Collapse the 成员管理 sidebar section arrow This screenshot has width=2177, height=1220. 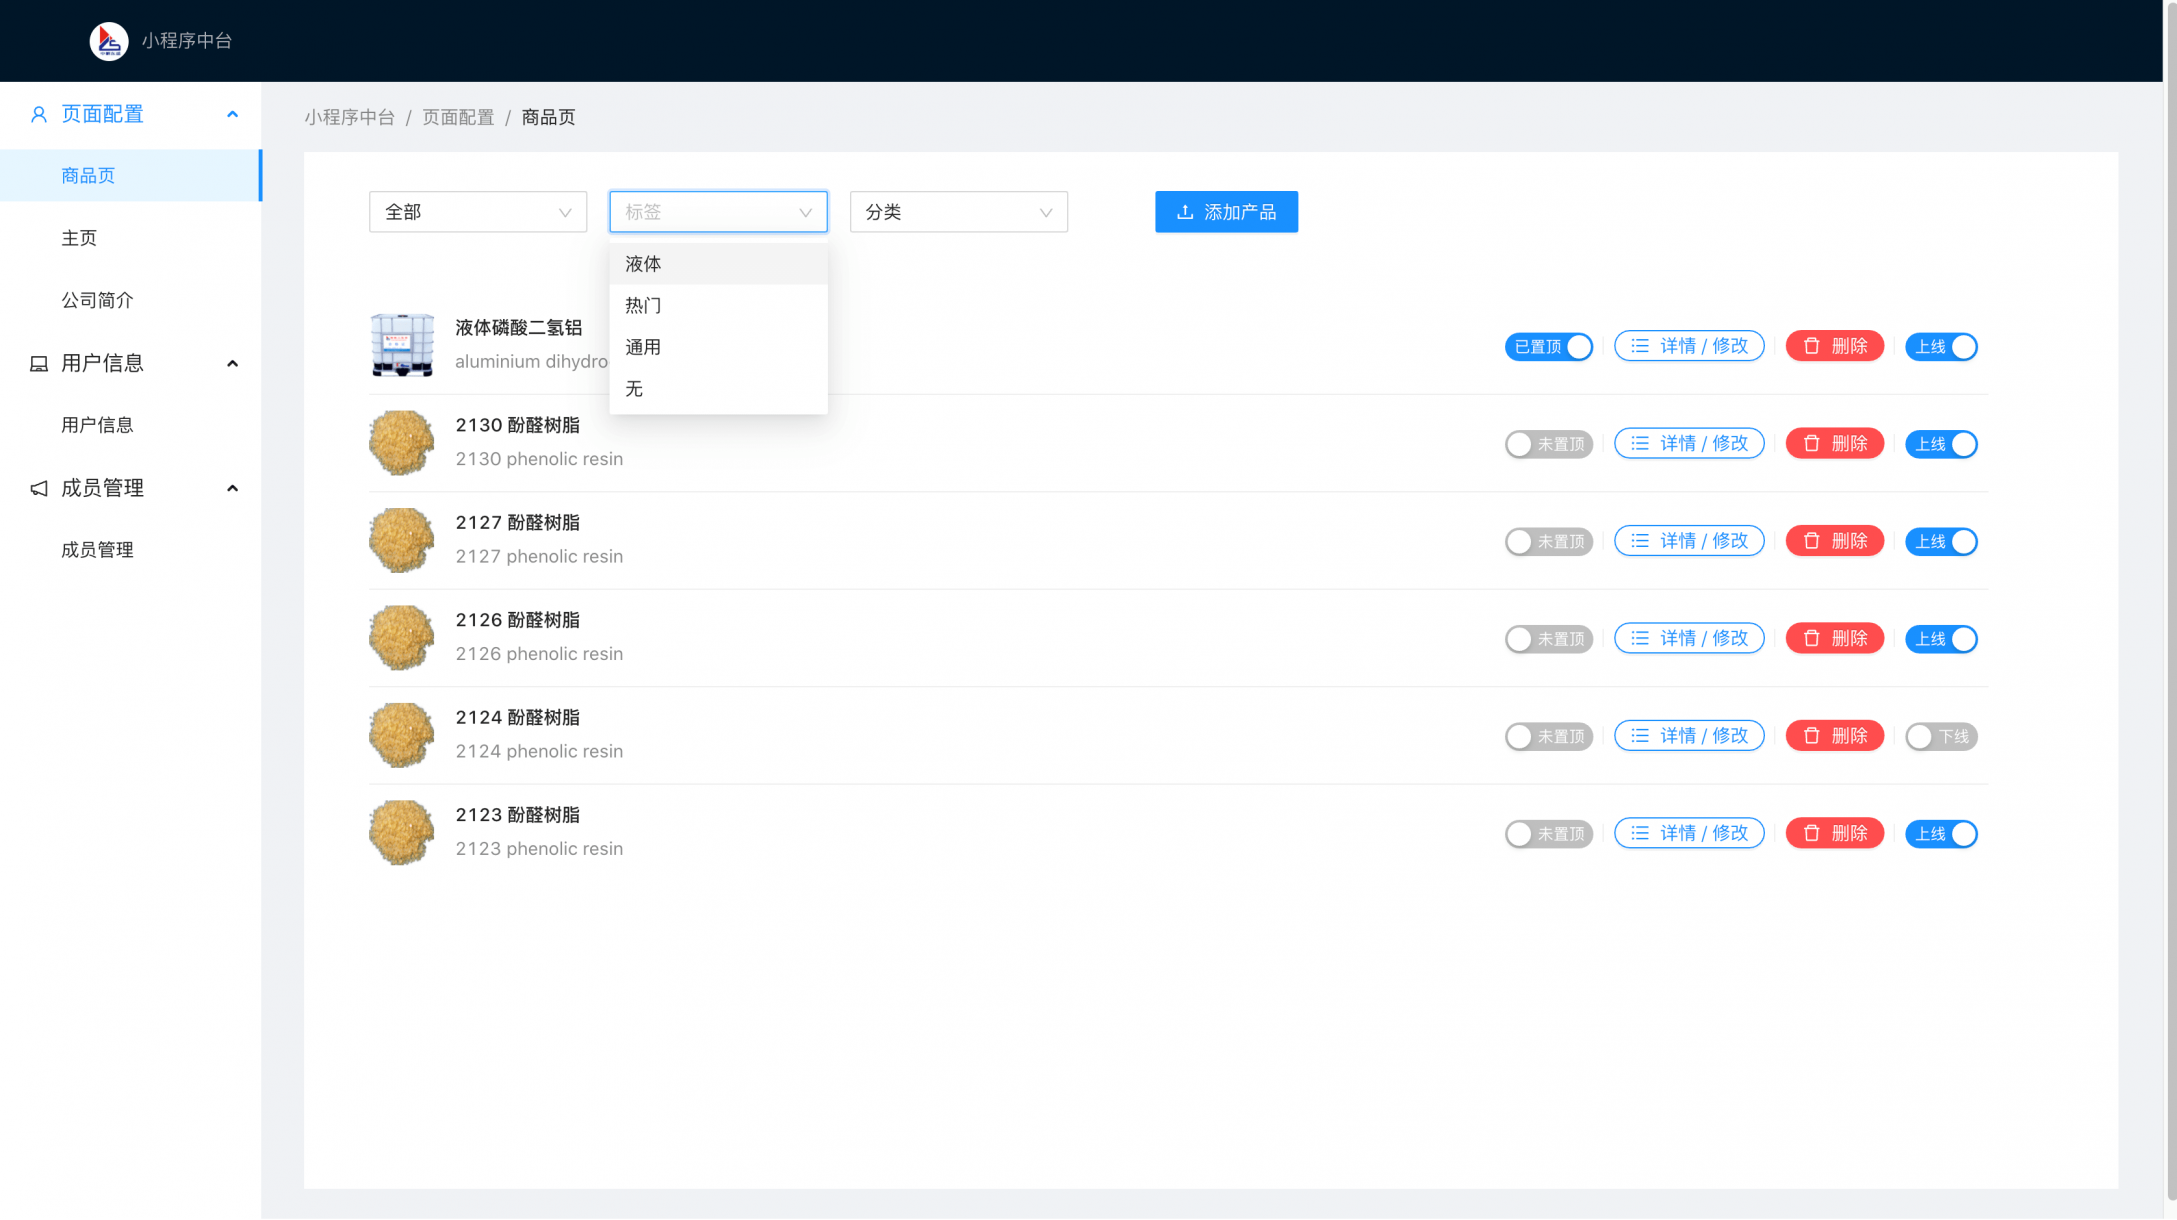[x=233, y=489]
